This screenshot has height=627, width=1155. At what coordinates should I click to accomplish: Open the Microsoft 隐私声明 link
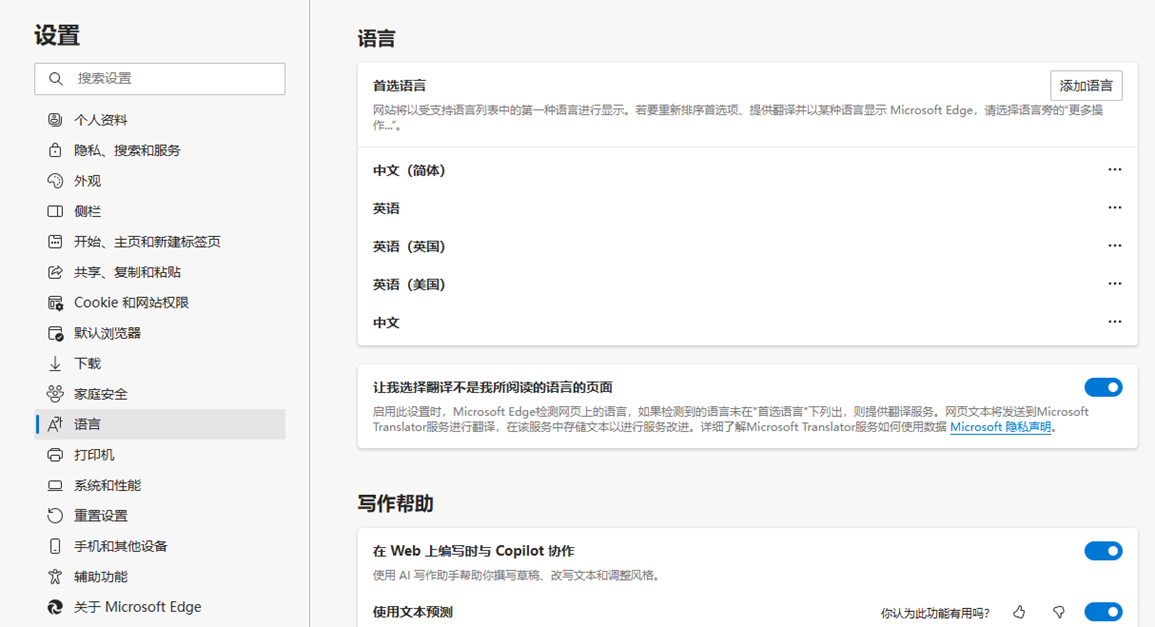click(x=1000, y=427)
